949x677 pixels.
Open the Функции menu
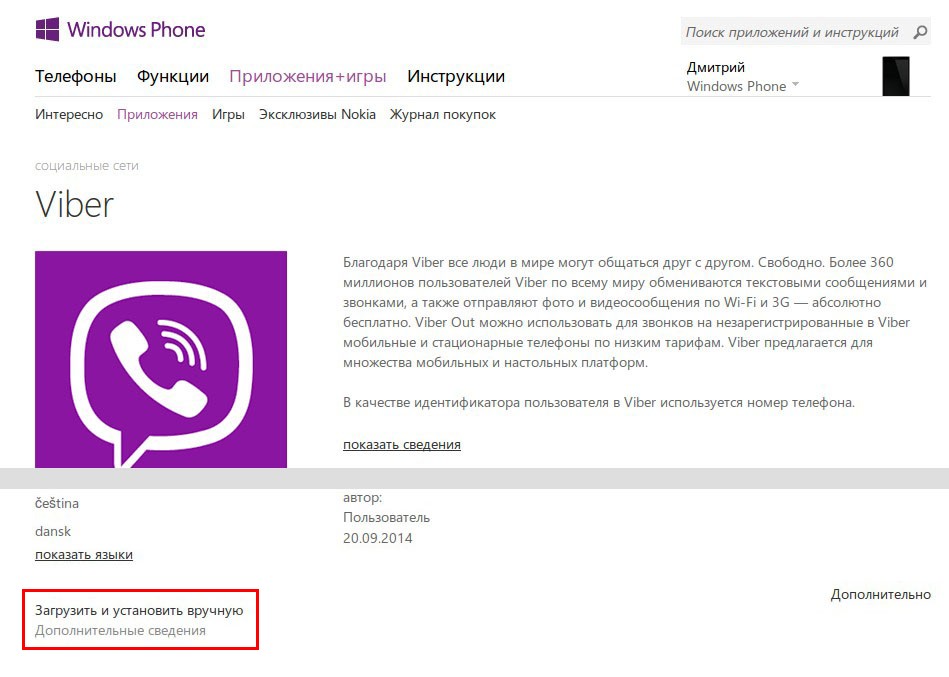click(172, 76)
